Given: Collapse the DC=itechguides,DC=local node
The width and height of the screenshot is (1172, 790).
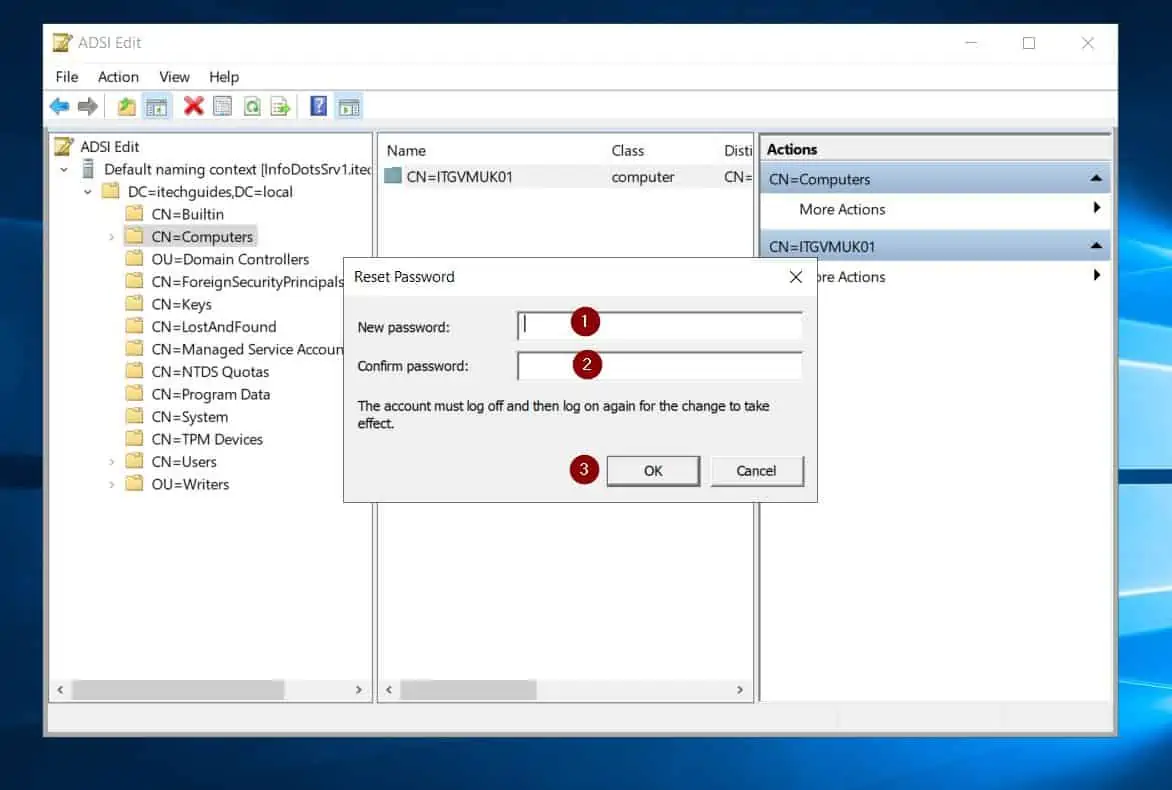Looking at the screenshot, I should (x=87, y=192).
